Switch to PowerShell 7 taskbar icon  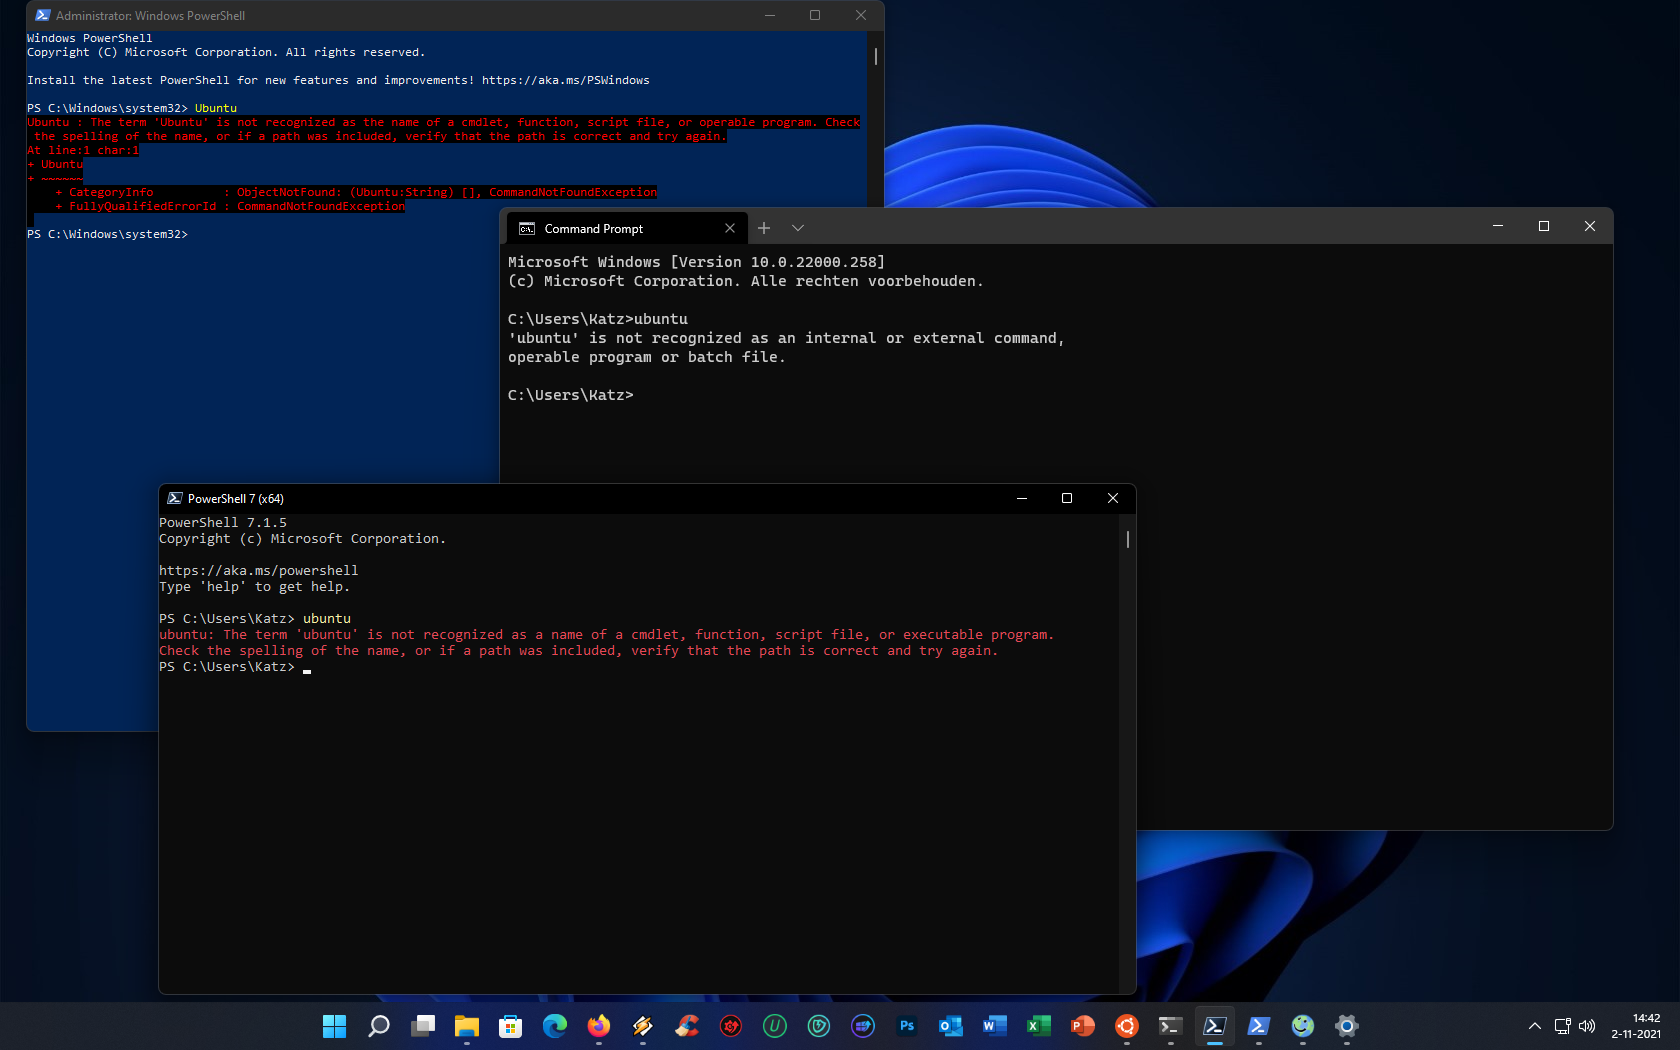1215,1026
